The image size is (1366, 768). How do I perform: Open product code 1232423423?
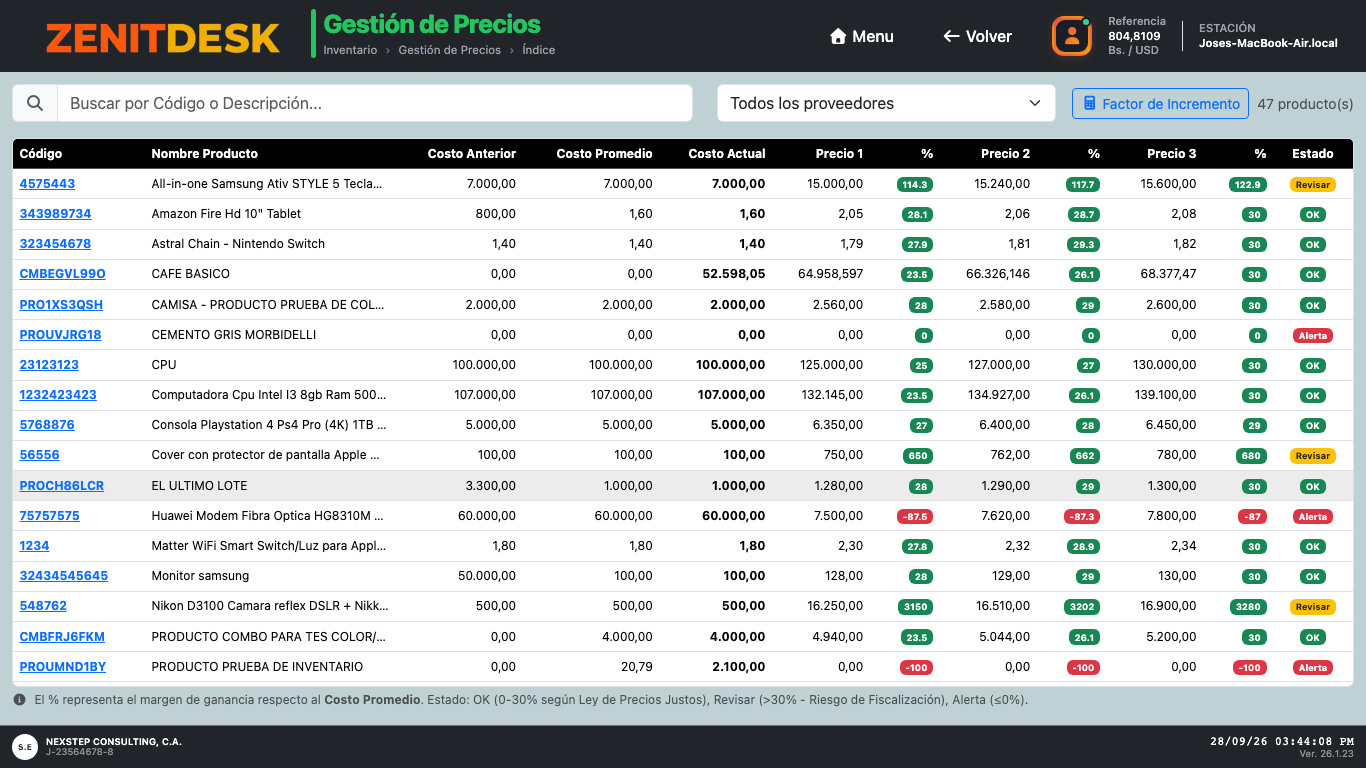59,395
